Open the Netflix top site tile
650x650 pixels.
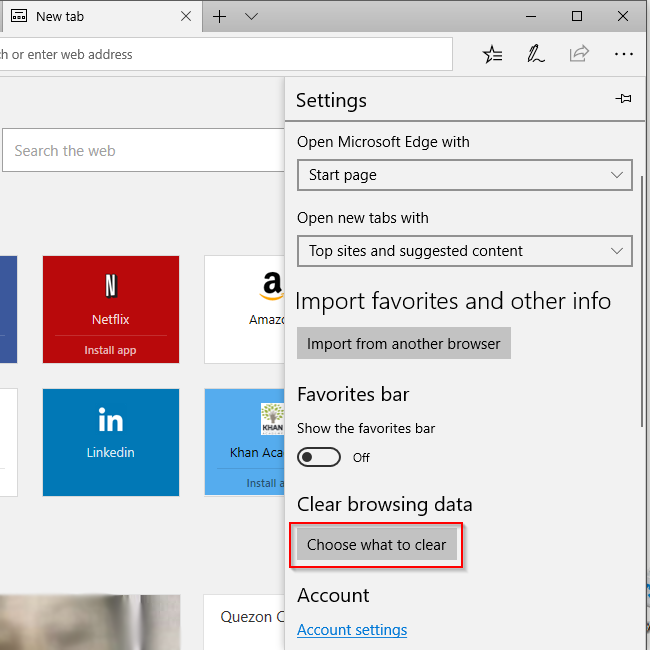point(111,309)
